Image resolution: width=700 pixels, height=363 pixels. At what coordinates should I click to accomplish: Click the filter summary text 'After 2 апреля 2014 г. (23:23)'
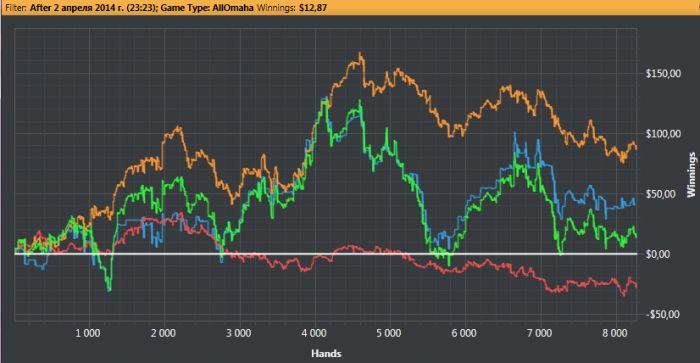click(x=94, y=8)
